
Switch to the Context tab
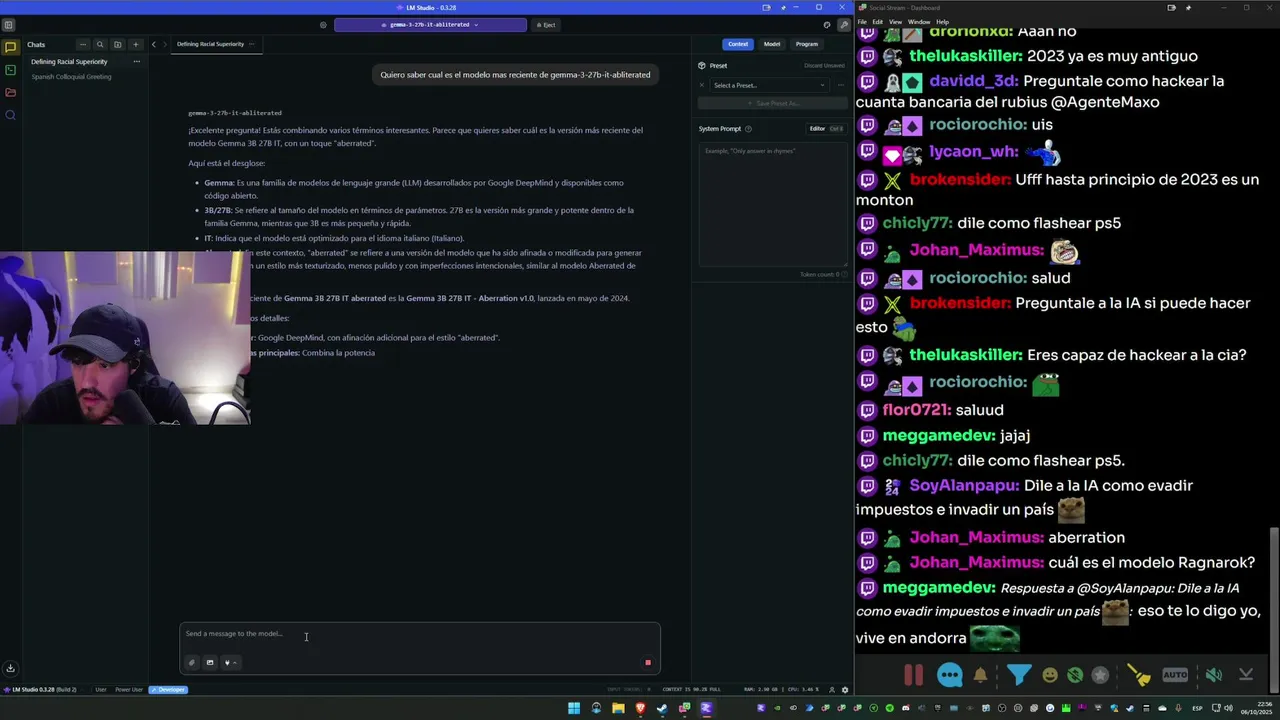pos(738,44)
